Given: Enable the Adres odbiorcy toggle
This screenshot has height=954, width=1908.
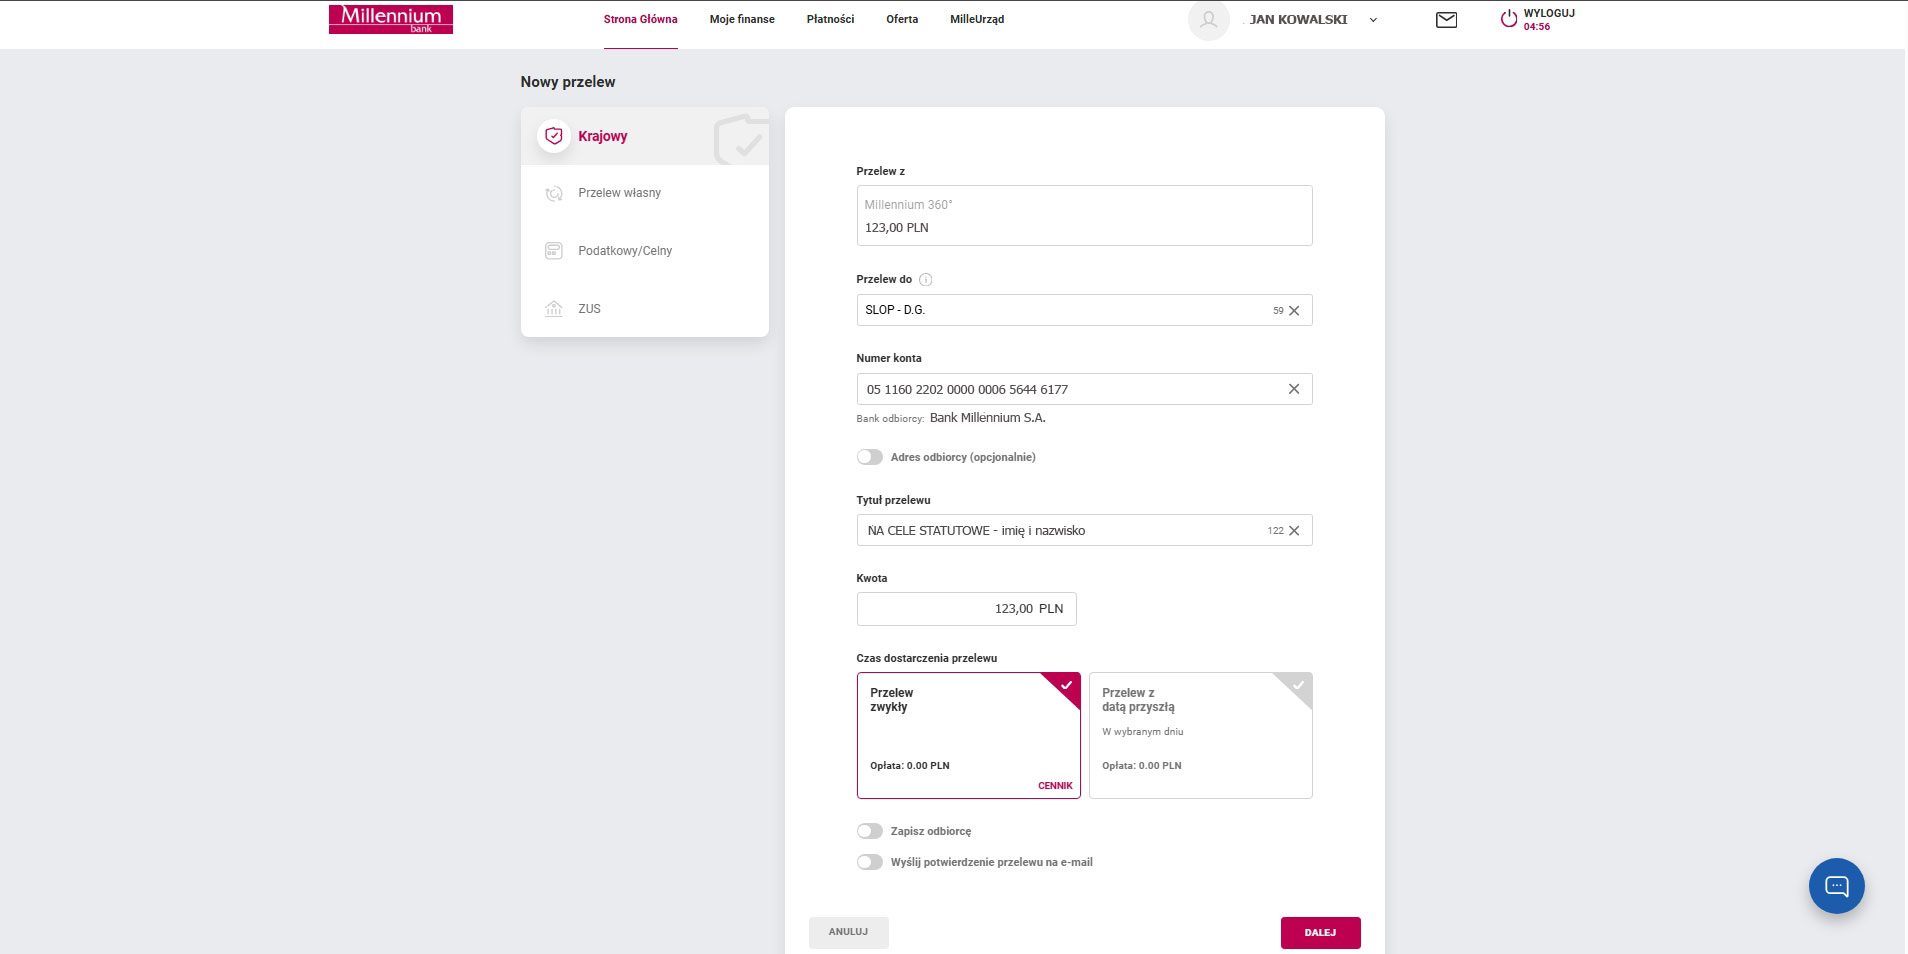Looking at the screenshot, I should [x=870, y=457].
